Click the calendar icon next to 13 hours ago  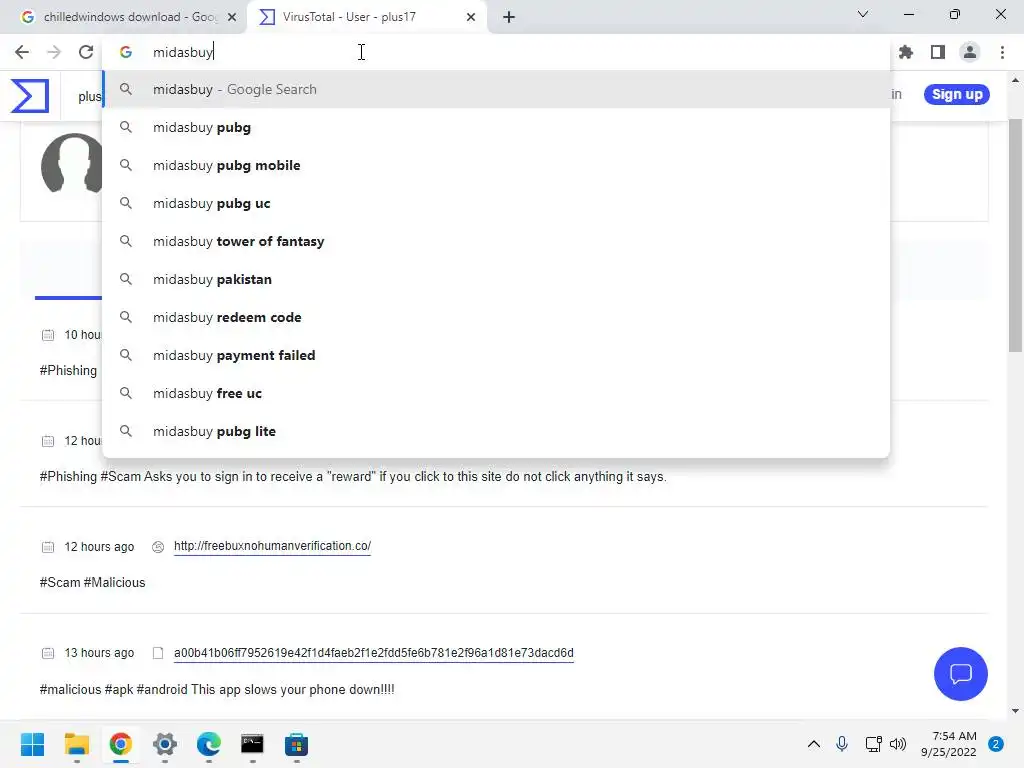(x=48, y=653)
